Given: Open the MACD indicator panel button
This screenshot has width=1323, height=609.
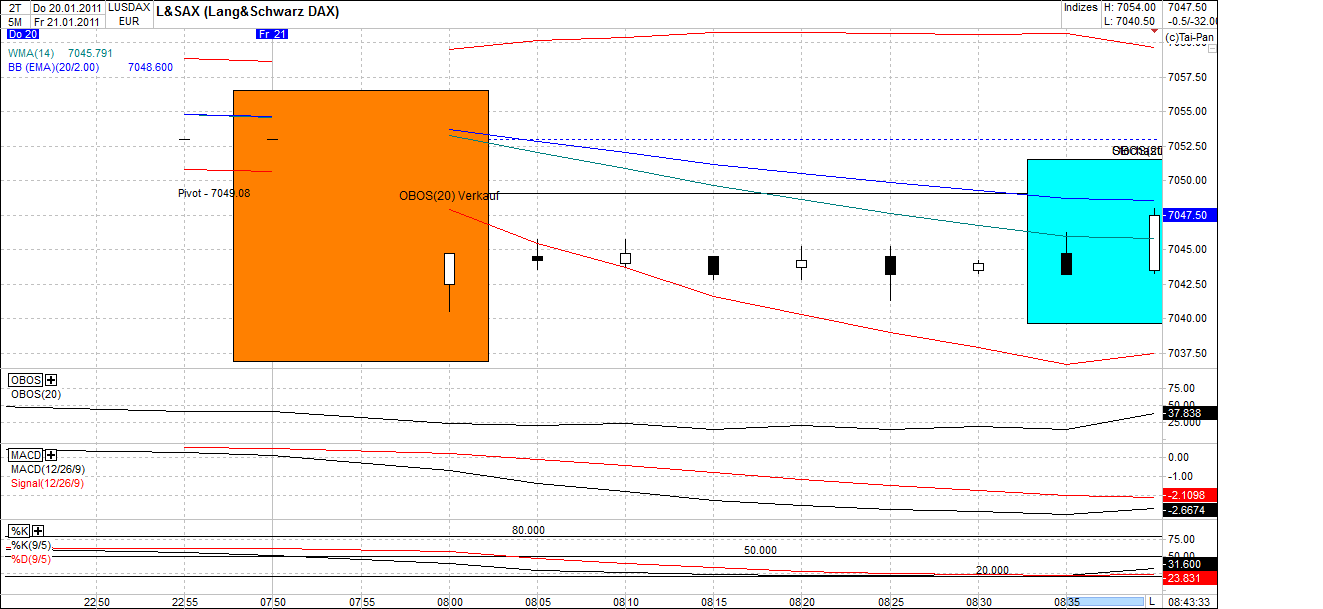Looking at the screenshot, I should pyautogui.click(x=24, y=454).
